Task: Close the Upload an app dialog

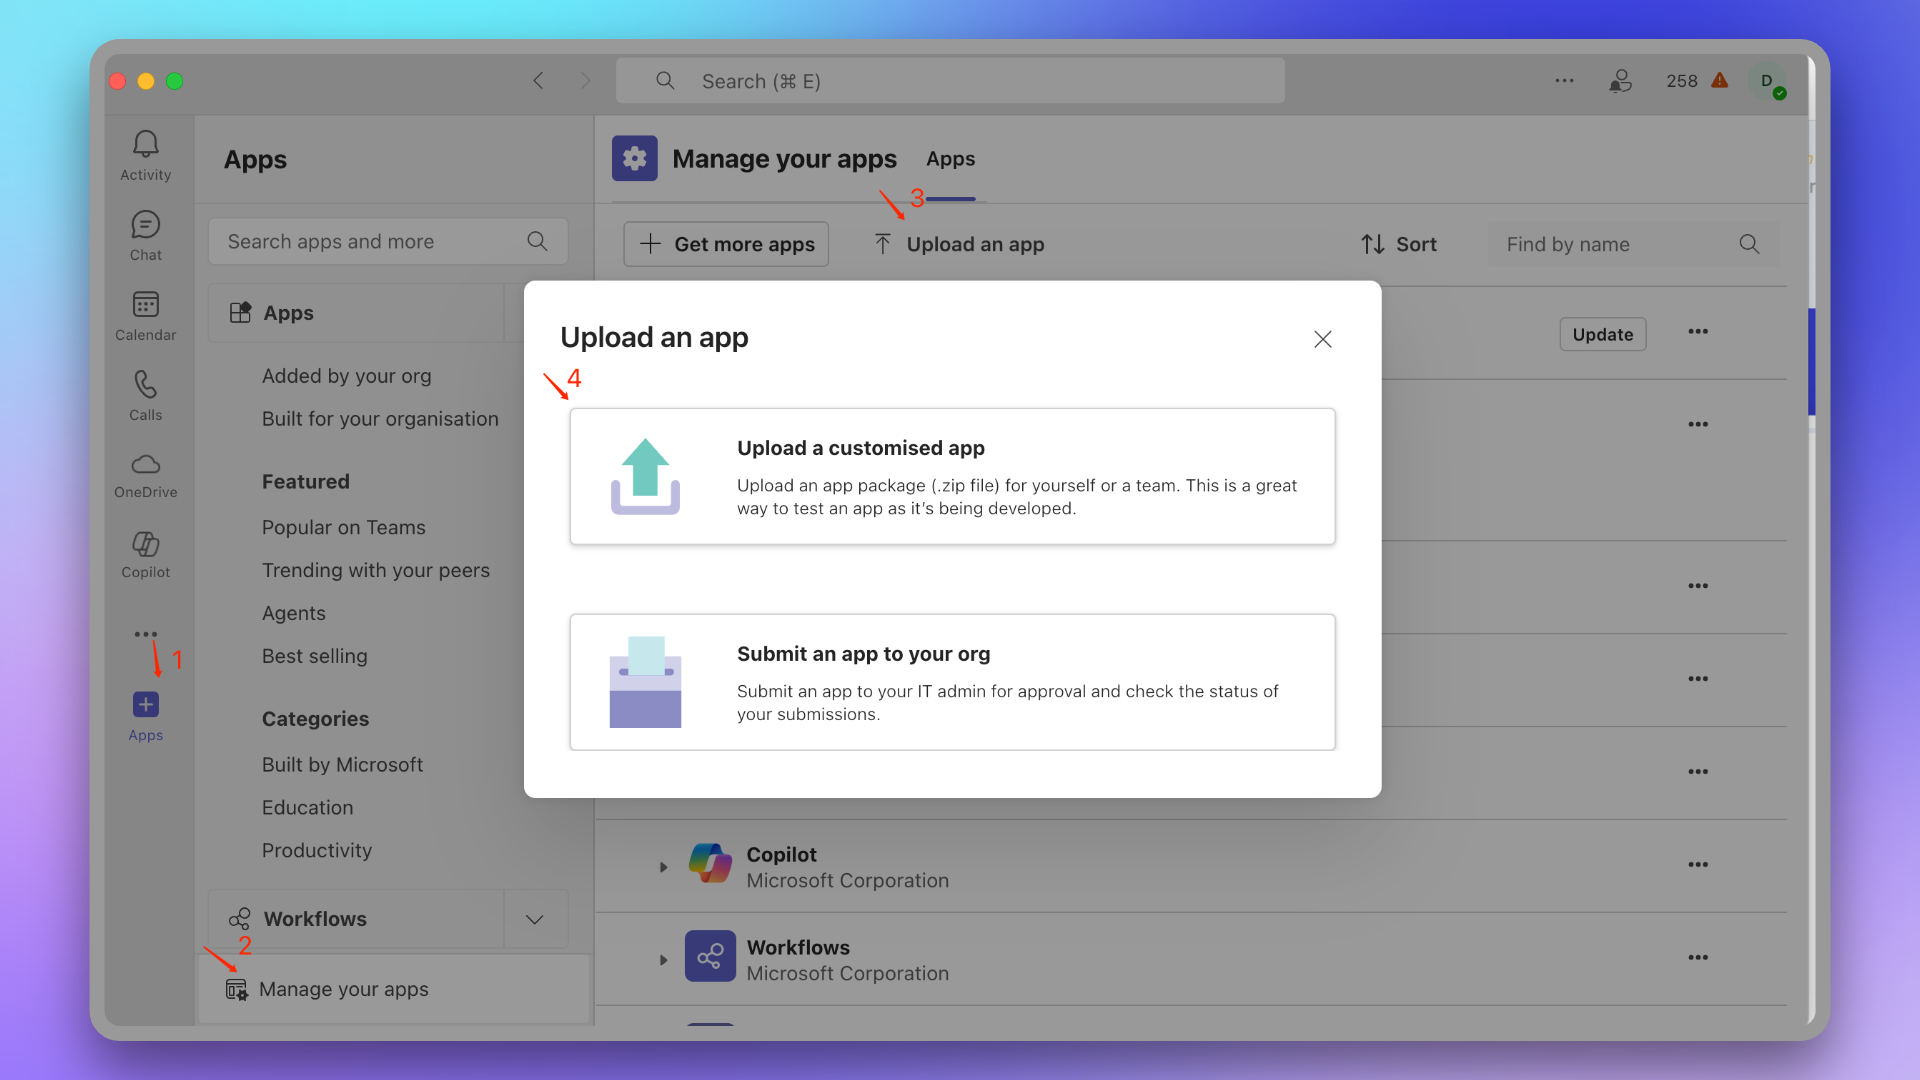Action: [1322, 339]
